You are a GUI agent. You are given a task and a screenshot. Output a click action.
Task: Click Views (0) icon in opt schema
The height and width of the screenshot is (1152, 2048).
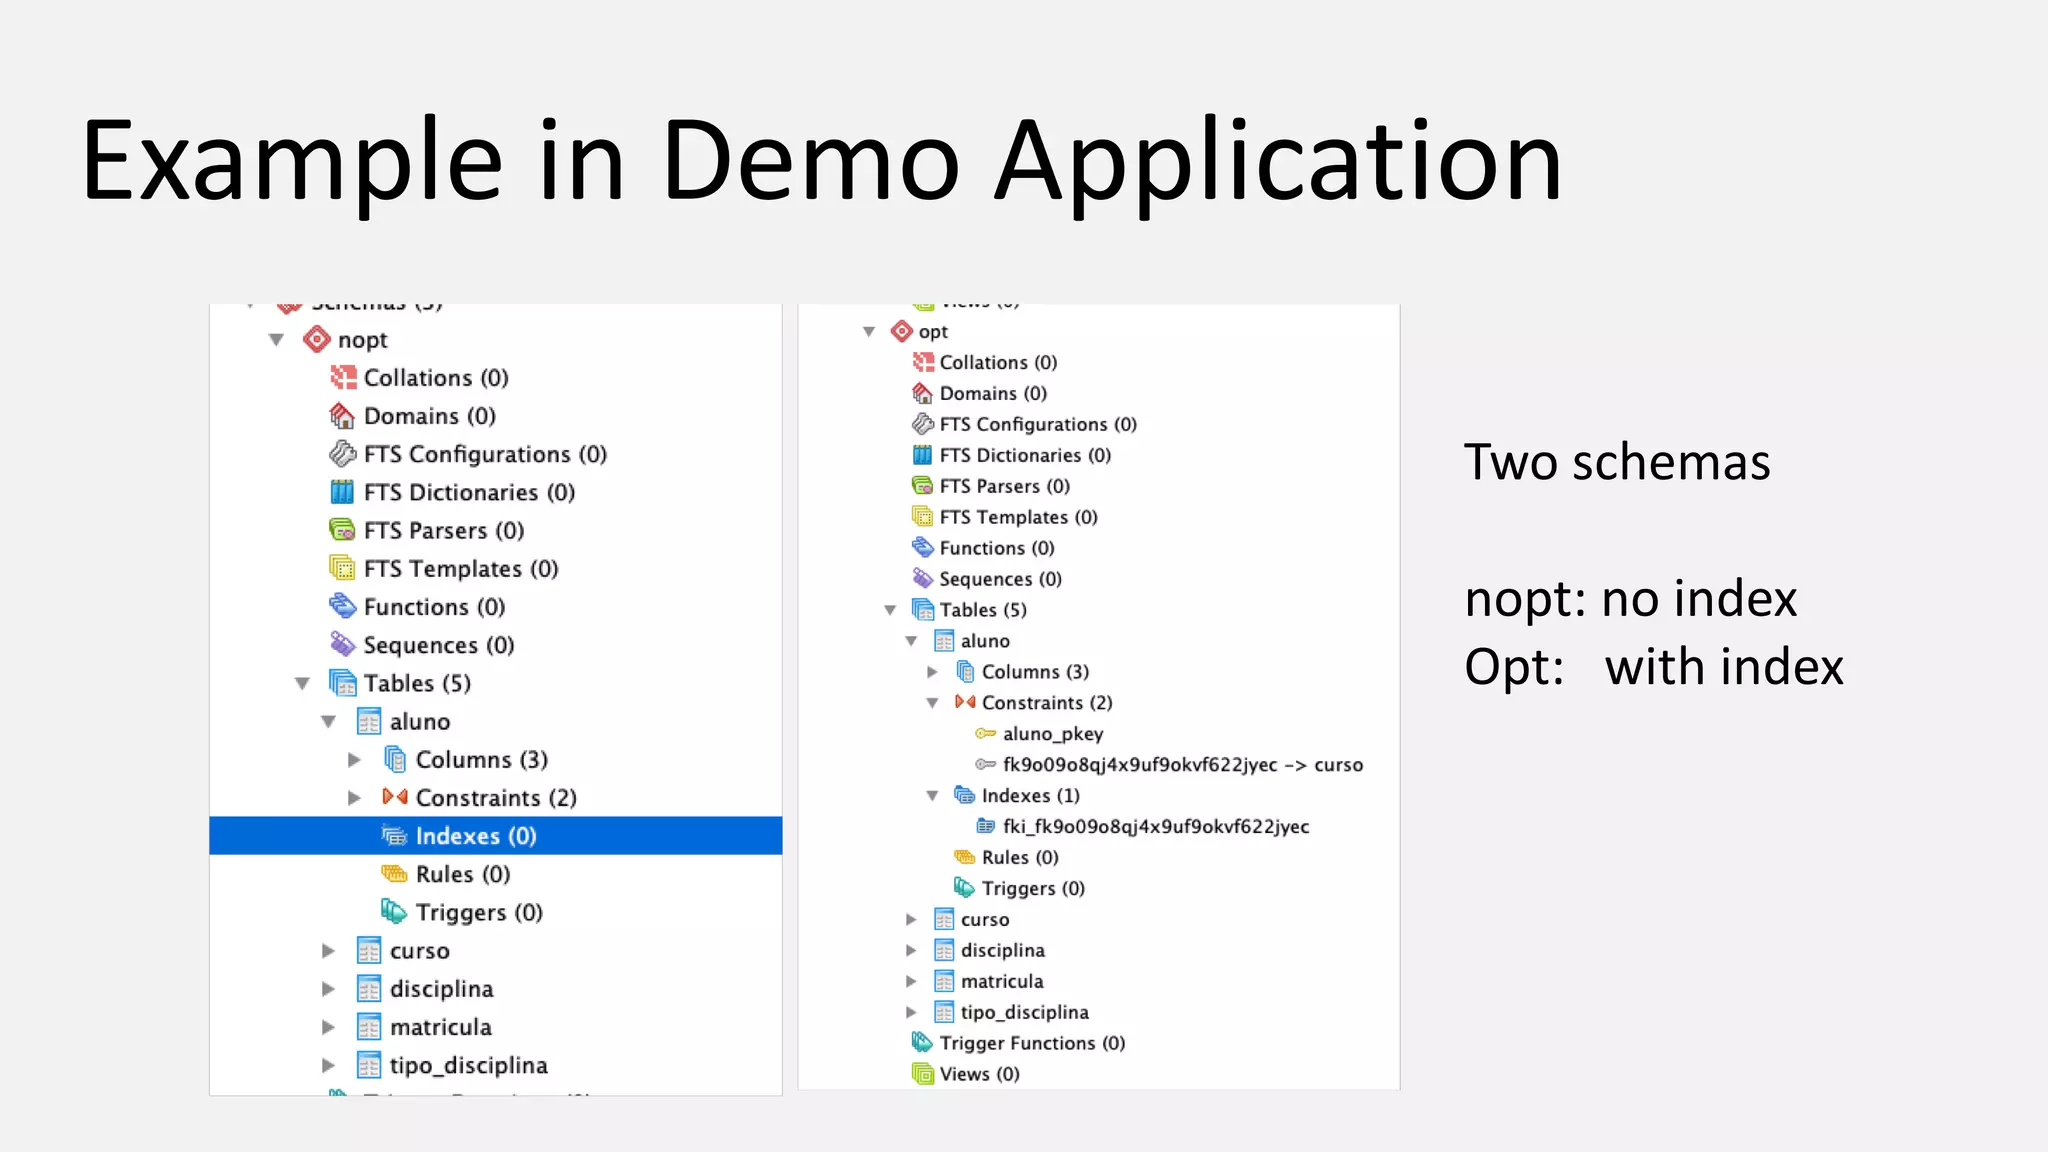pos(922,1074)
